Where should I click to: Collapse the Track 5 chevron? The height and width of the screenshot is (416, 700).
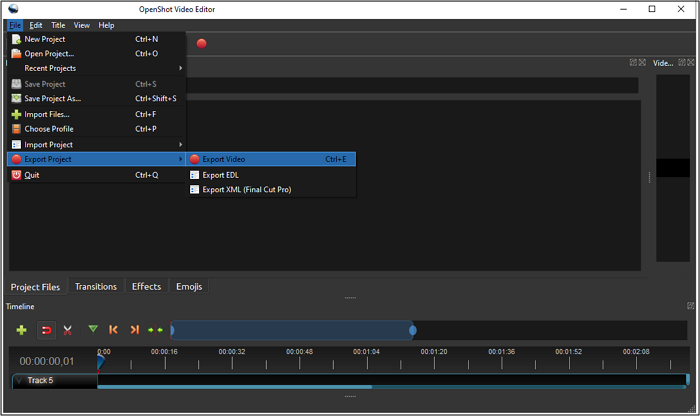[x=18, y=380]
